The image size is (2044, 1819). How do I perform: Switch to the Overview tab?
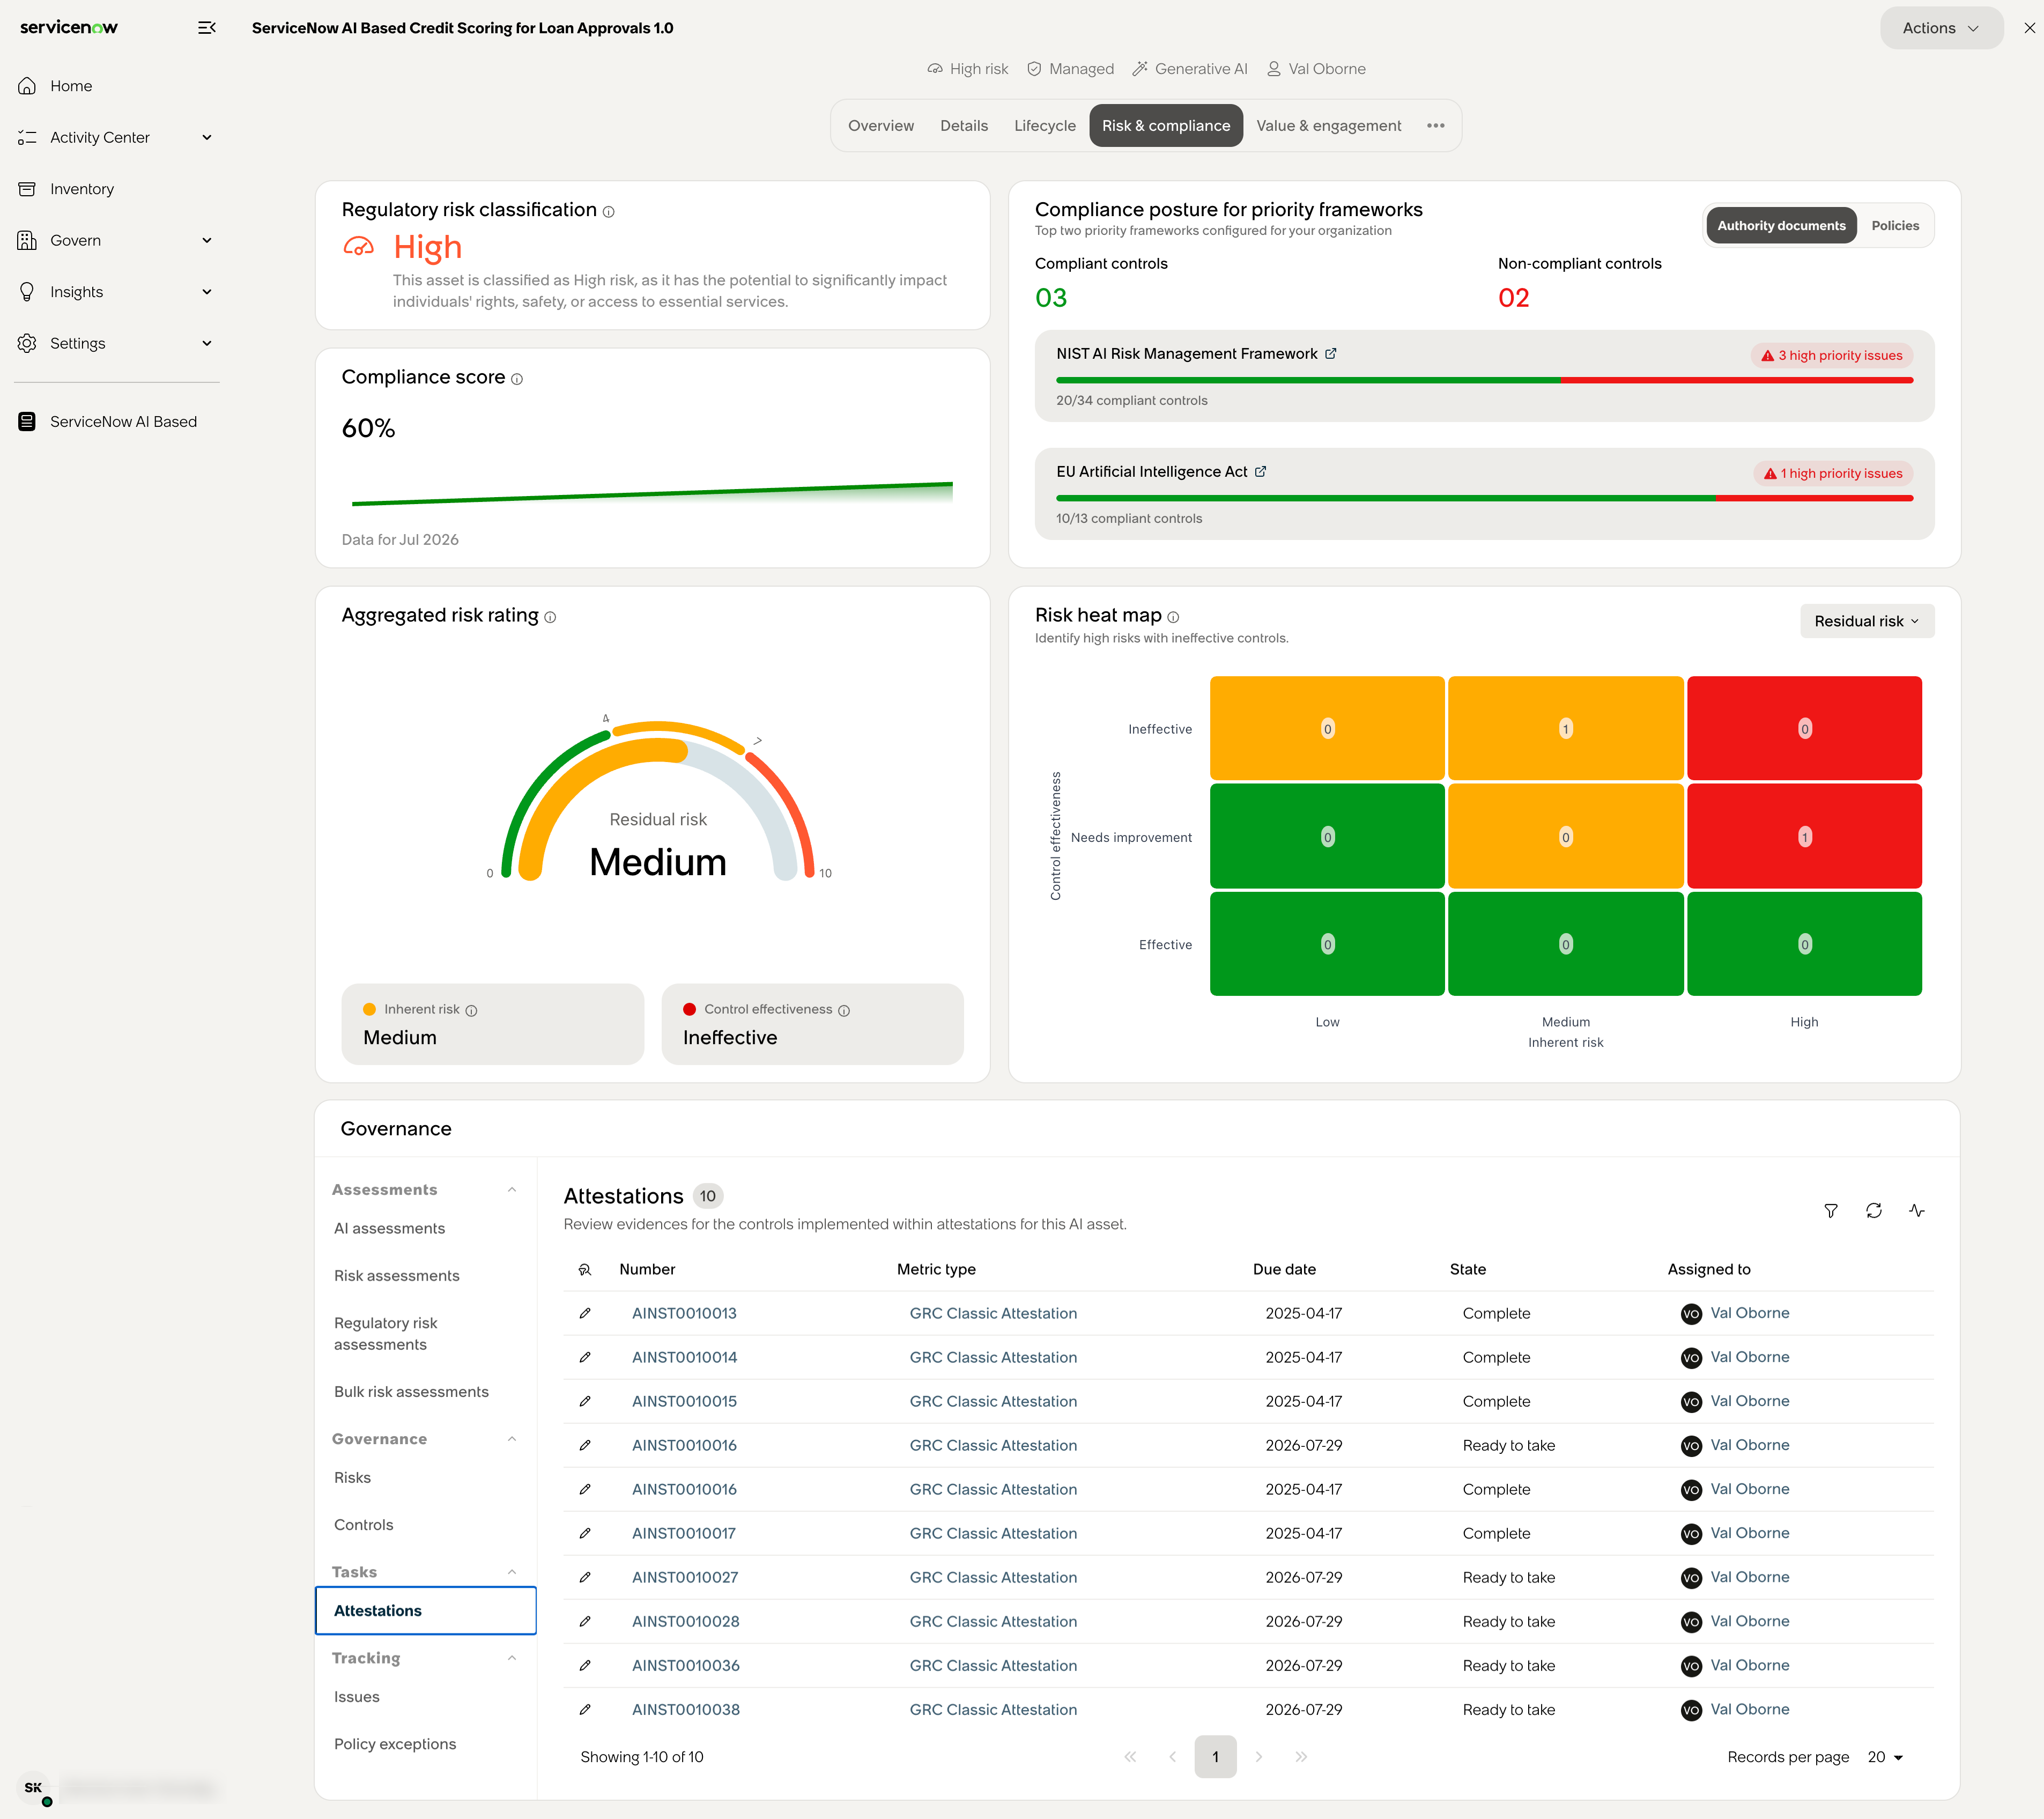881,126
